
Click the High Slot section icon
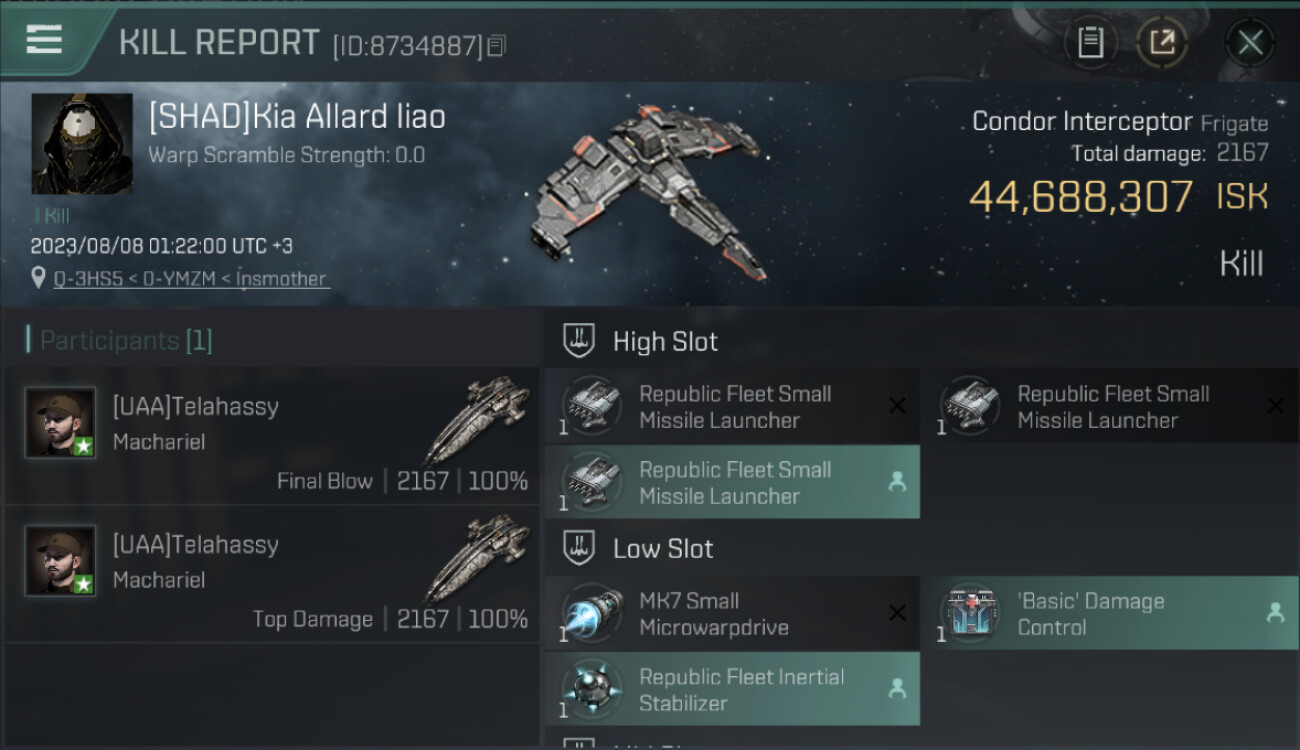pos(580,341)
